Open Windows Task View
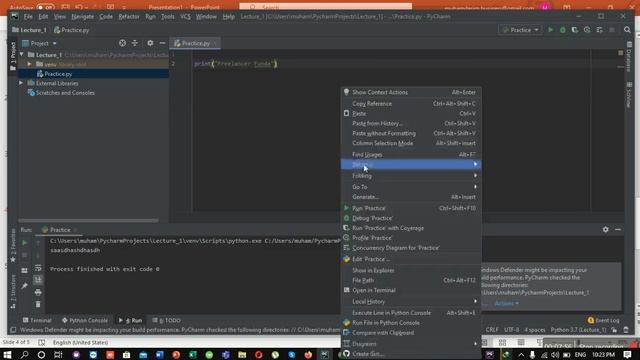640x360 pixels. 58,354
